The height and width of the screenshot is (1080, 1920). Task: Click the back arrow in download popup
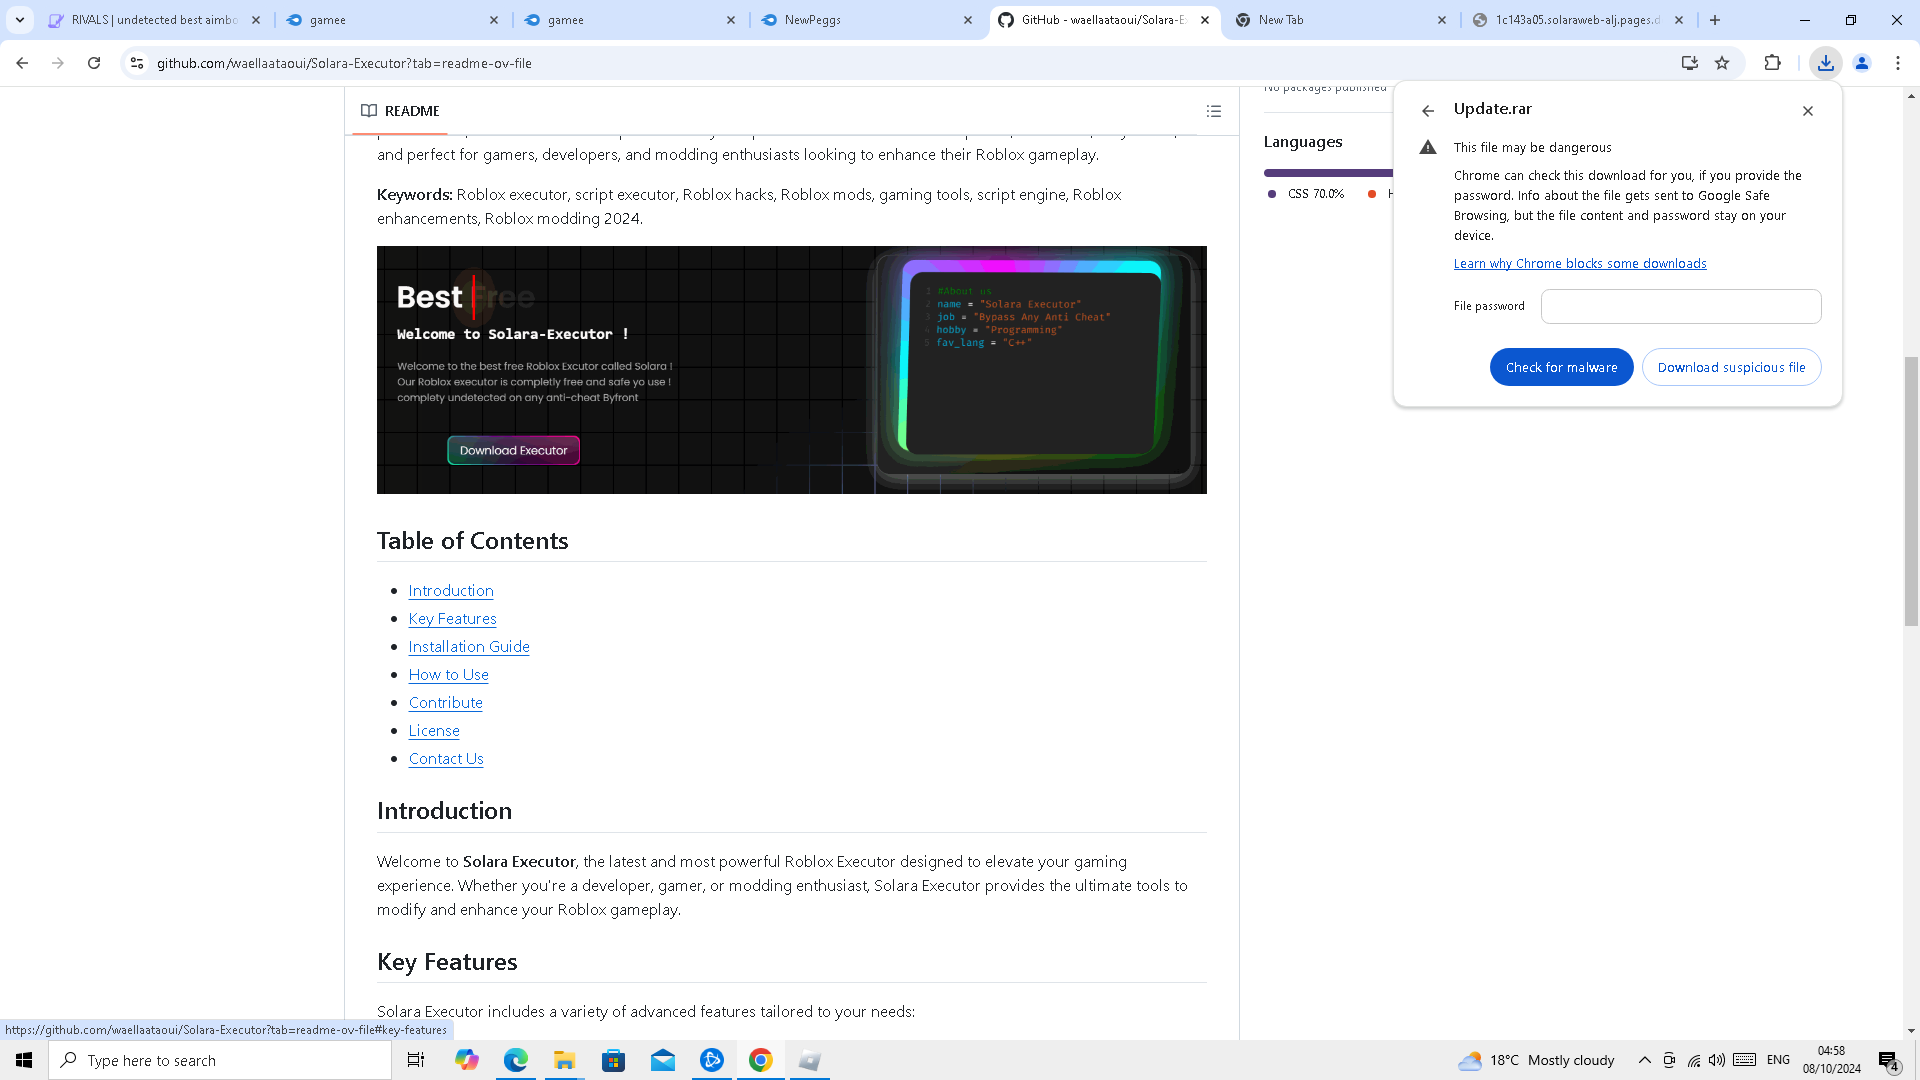tap(1428, 111)
